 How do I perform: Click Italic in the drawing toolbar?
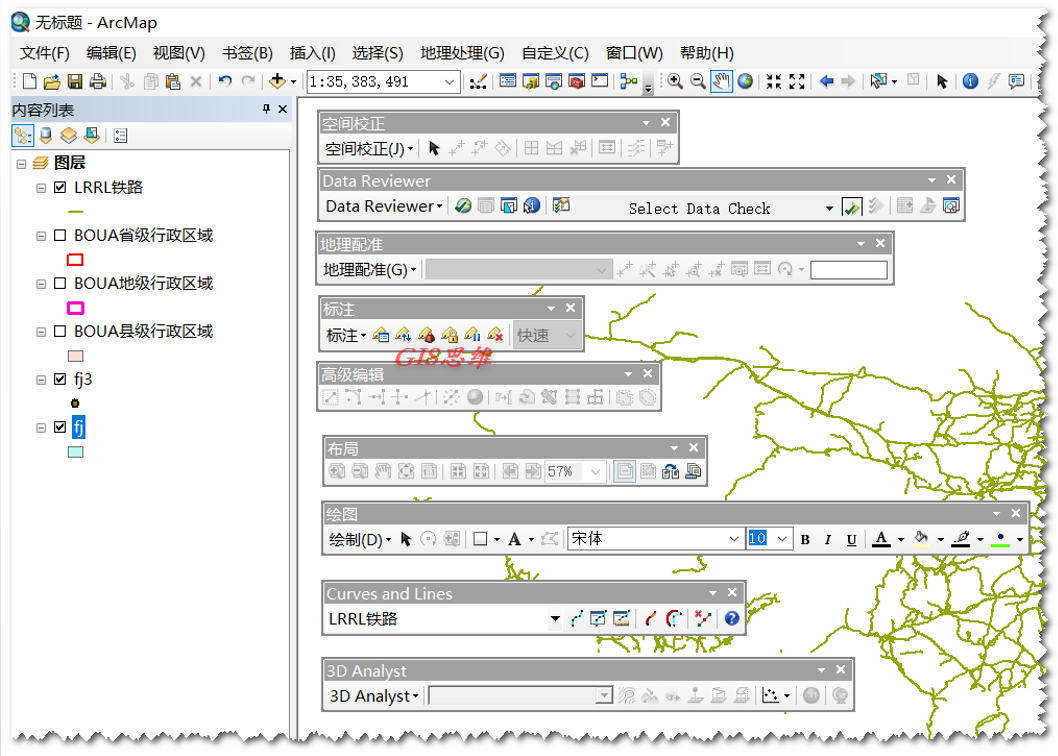pyautogui.click(x=828, y=539)
